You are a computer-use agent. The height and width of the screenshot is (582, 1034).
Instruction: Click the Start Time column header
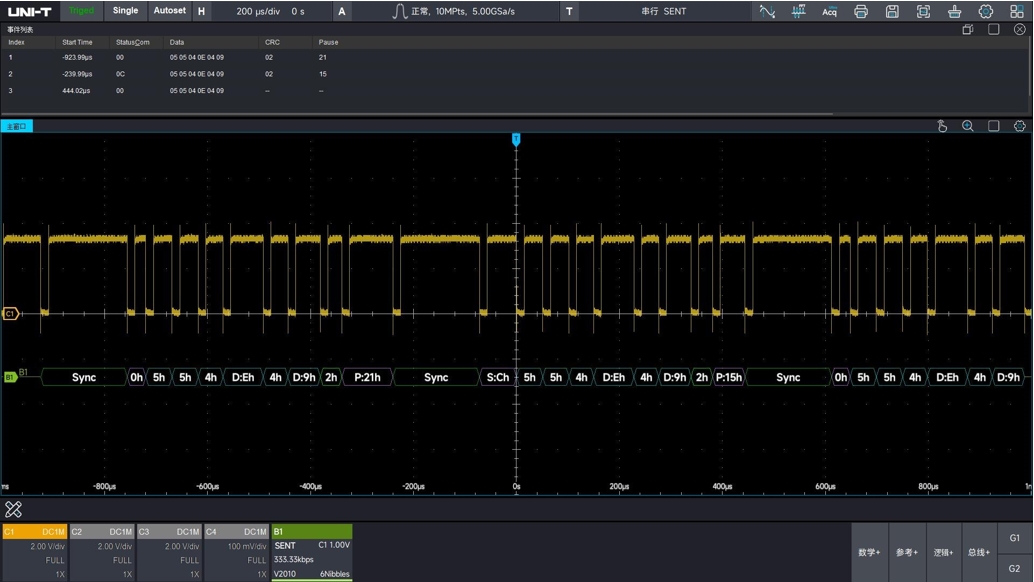click(77, 42)
